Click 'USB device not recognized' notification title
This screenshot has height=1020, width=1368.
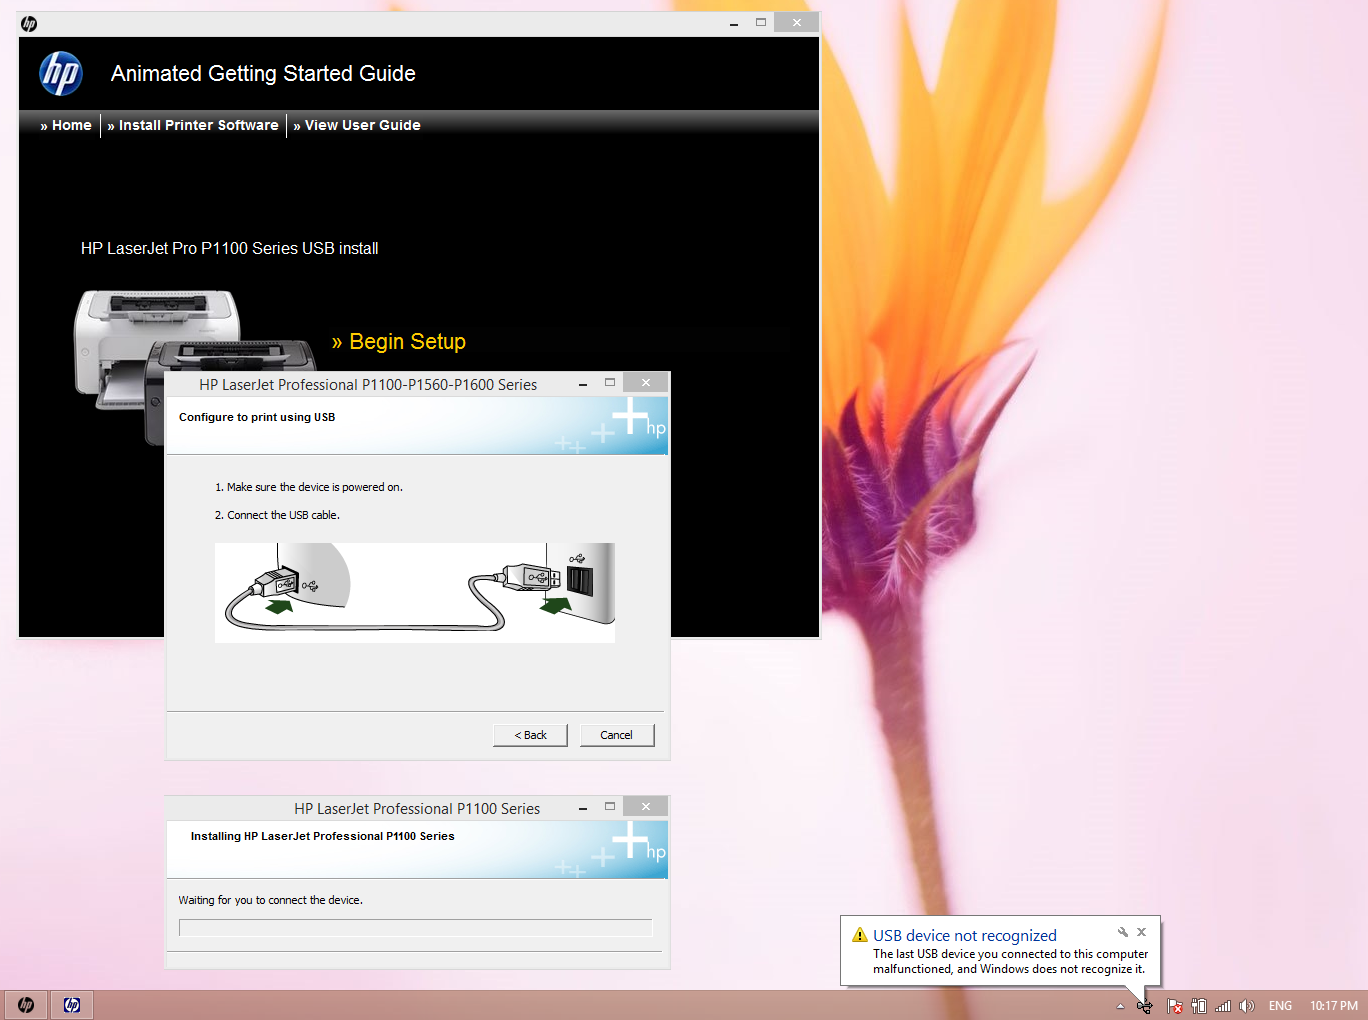965,936
